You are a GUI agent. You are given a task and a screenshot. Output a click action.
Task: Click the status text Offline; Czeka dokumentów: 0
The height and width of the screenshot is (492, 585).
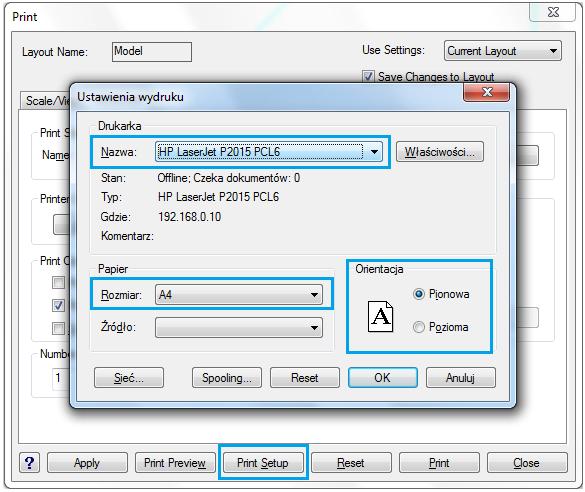pyautogui.click(x=229, y=178)
